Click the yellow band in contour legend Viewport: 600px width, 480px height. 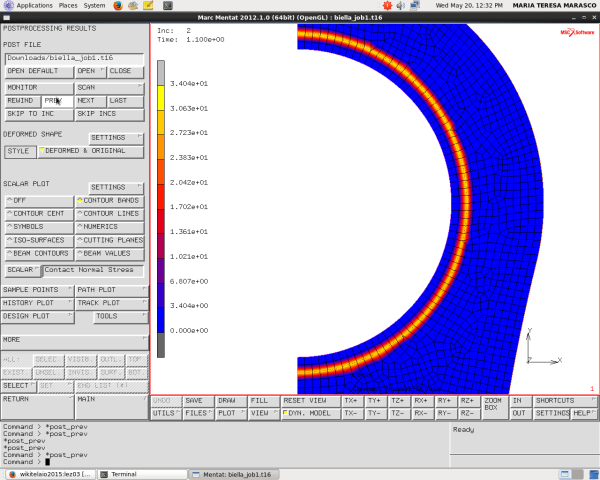(x=161, y=98)
